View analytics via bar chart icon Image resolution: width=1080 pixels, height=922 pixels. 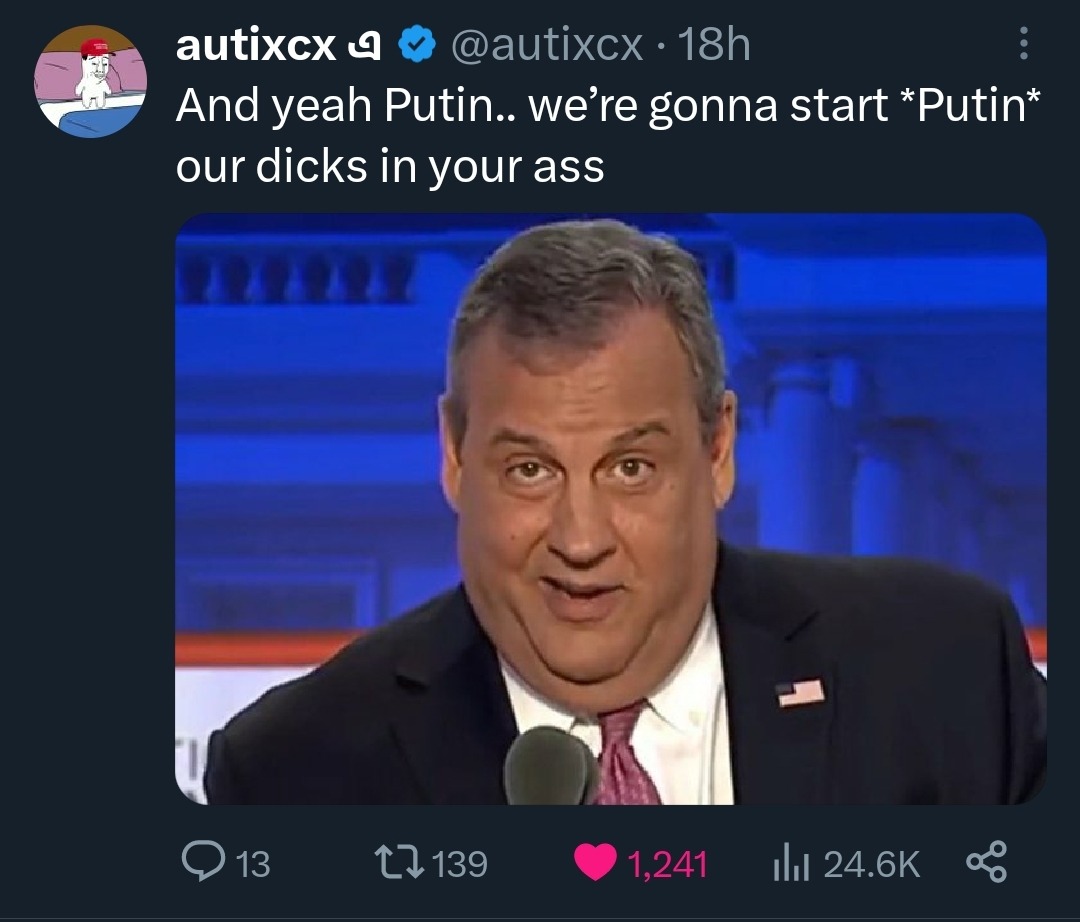[790, 863]
